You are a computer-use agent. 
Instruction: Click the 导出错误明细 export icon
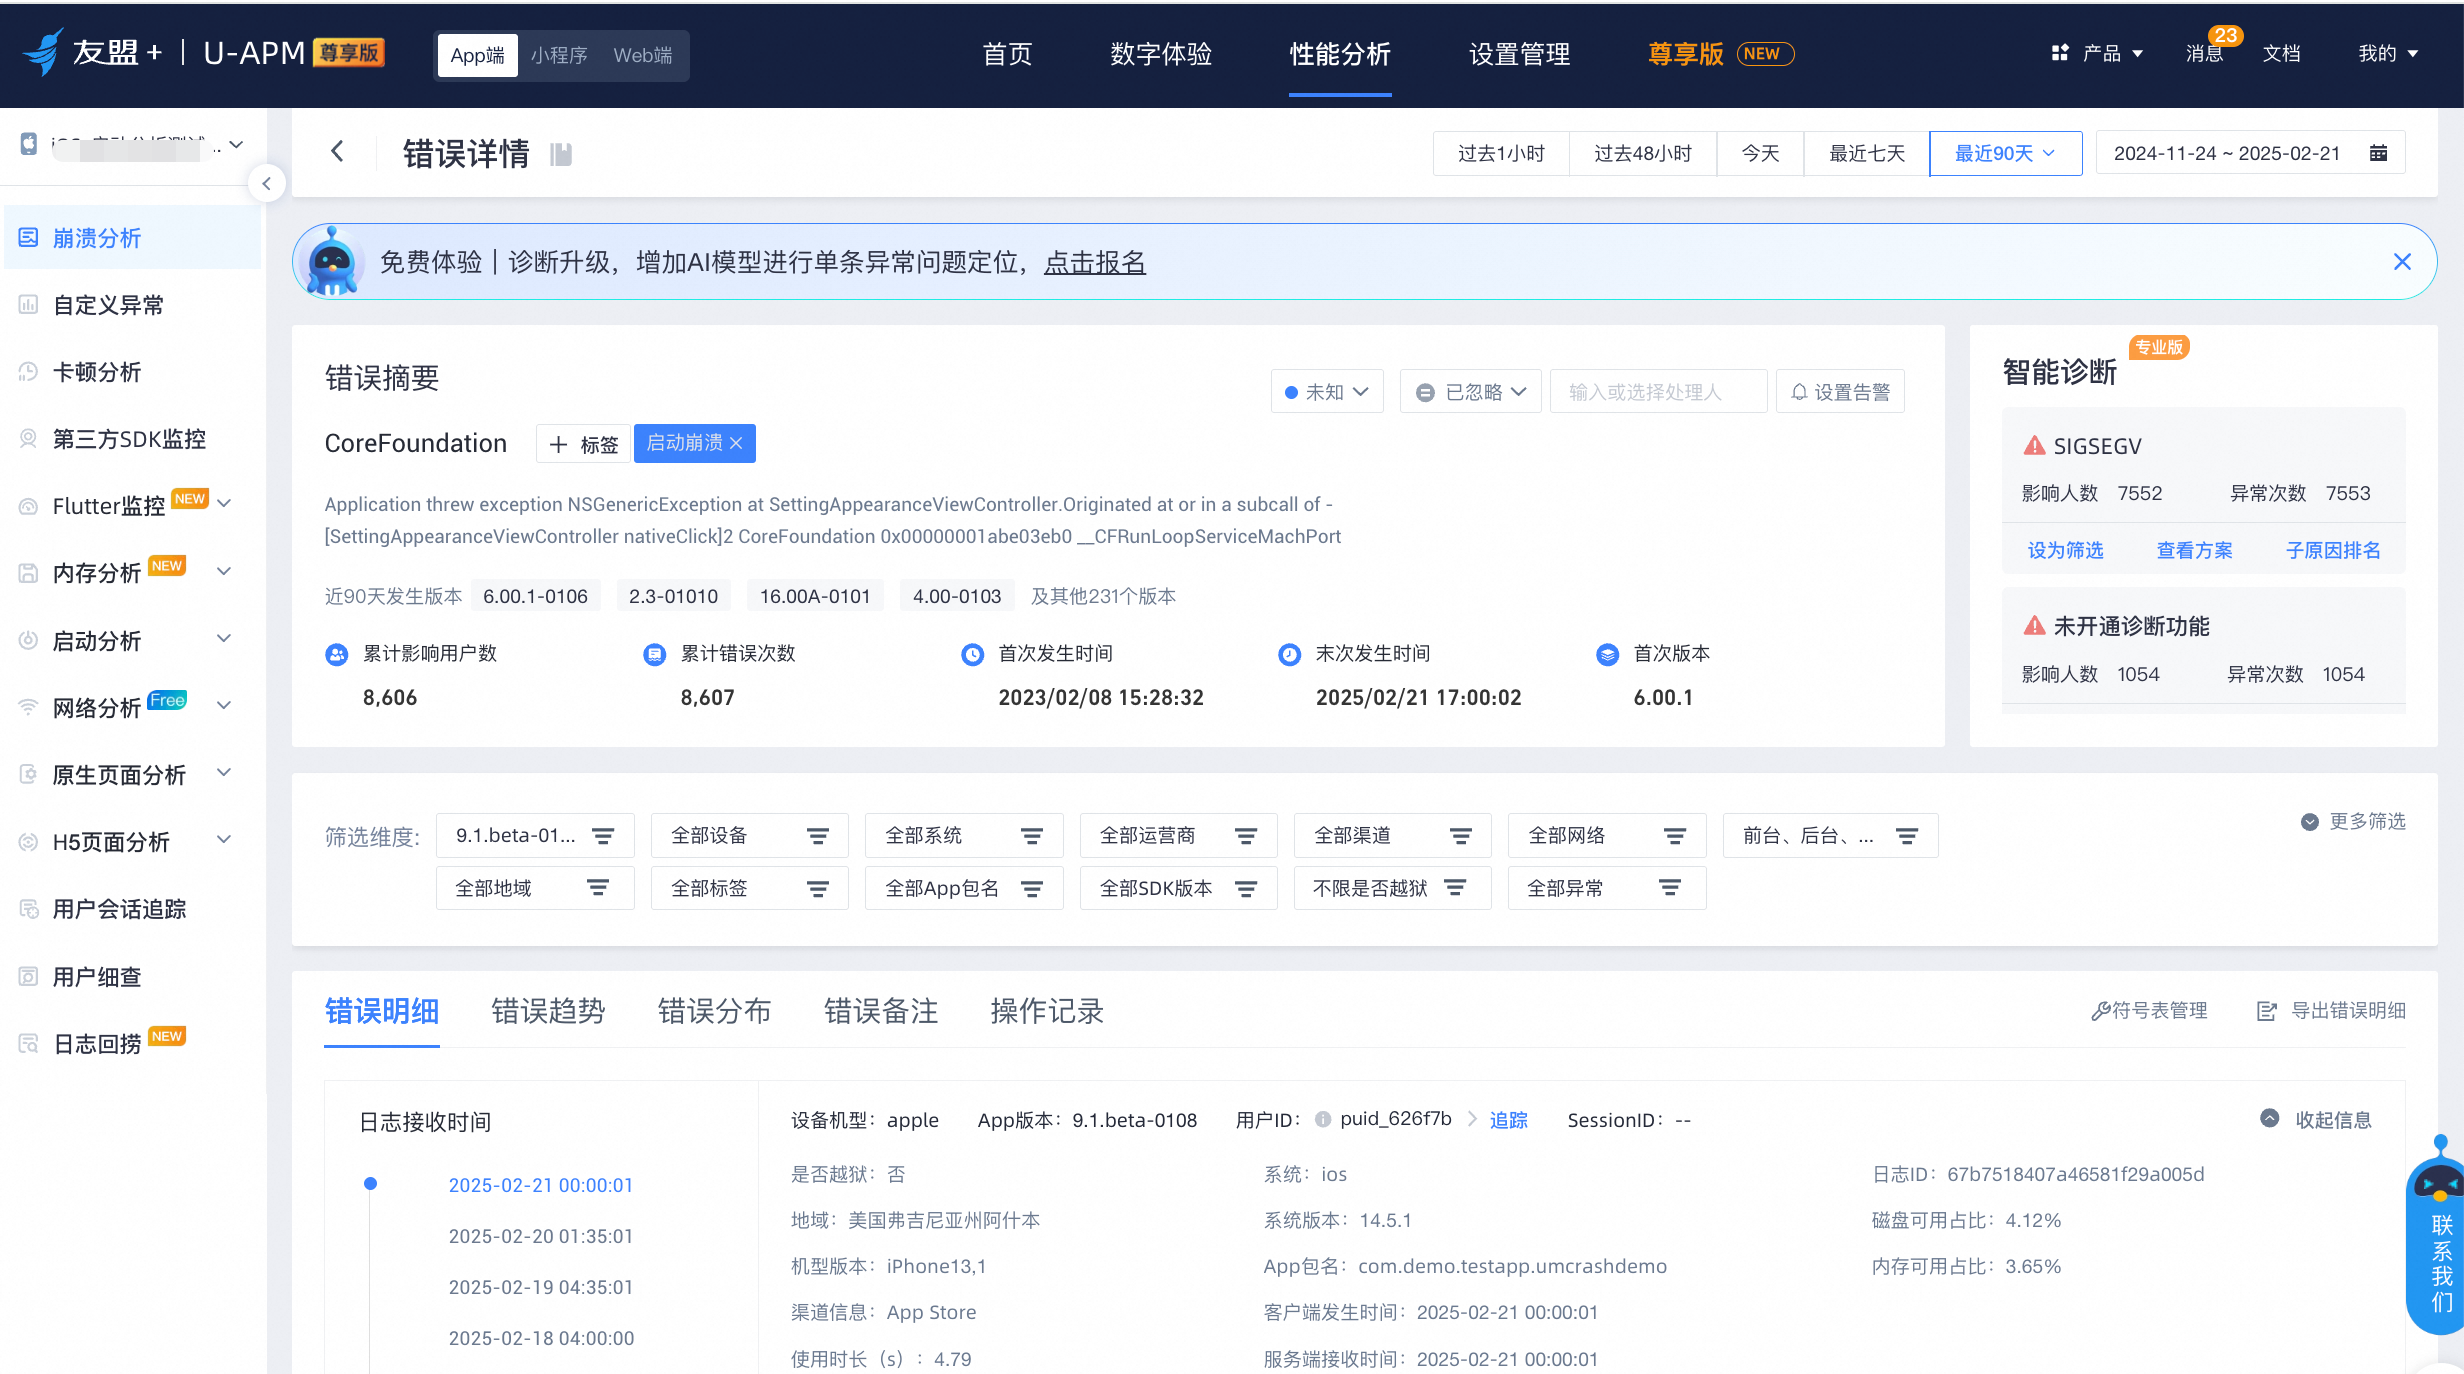click(2266, 1011)
